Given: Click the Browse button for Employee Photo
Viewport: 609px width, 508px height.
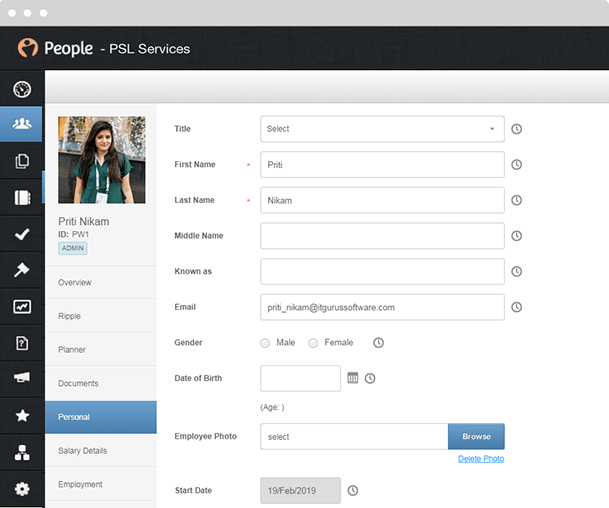Looking at the screenshot, I should pos(476,437).
